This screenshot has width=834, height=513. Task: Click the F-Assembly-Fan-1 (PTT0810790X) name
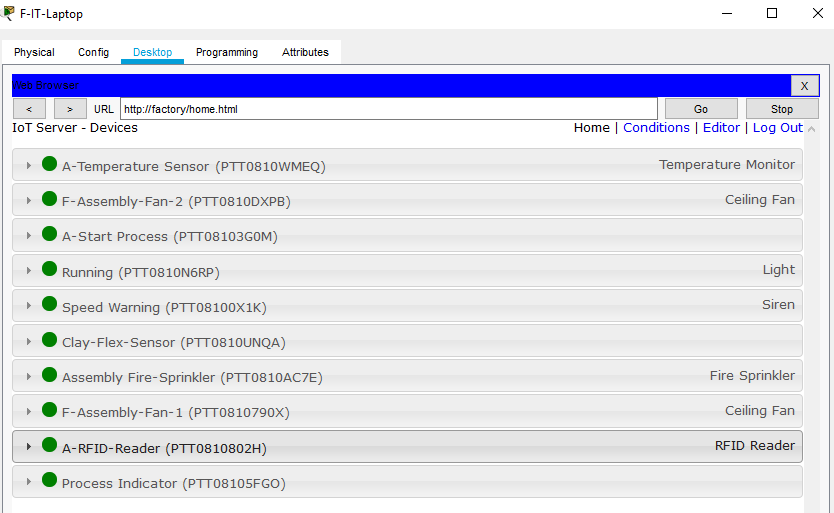coord(176,413)
